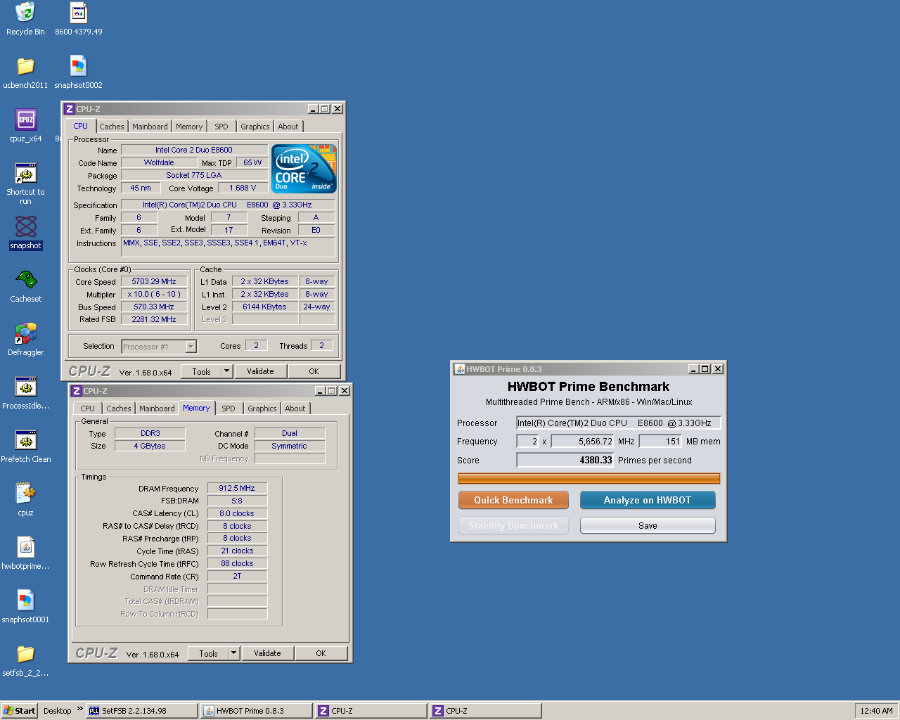Switch to Mainboard tab in upper CPU-Z window

pos(150,126)
